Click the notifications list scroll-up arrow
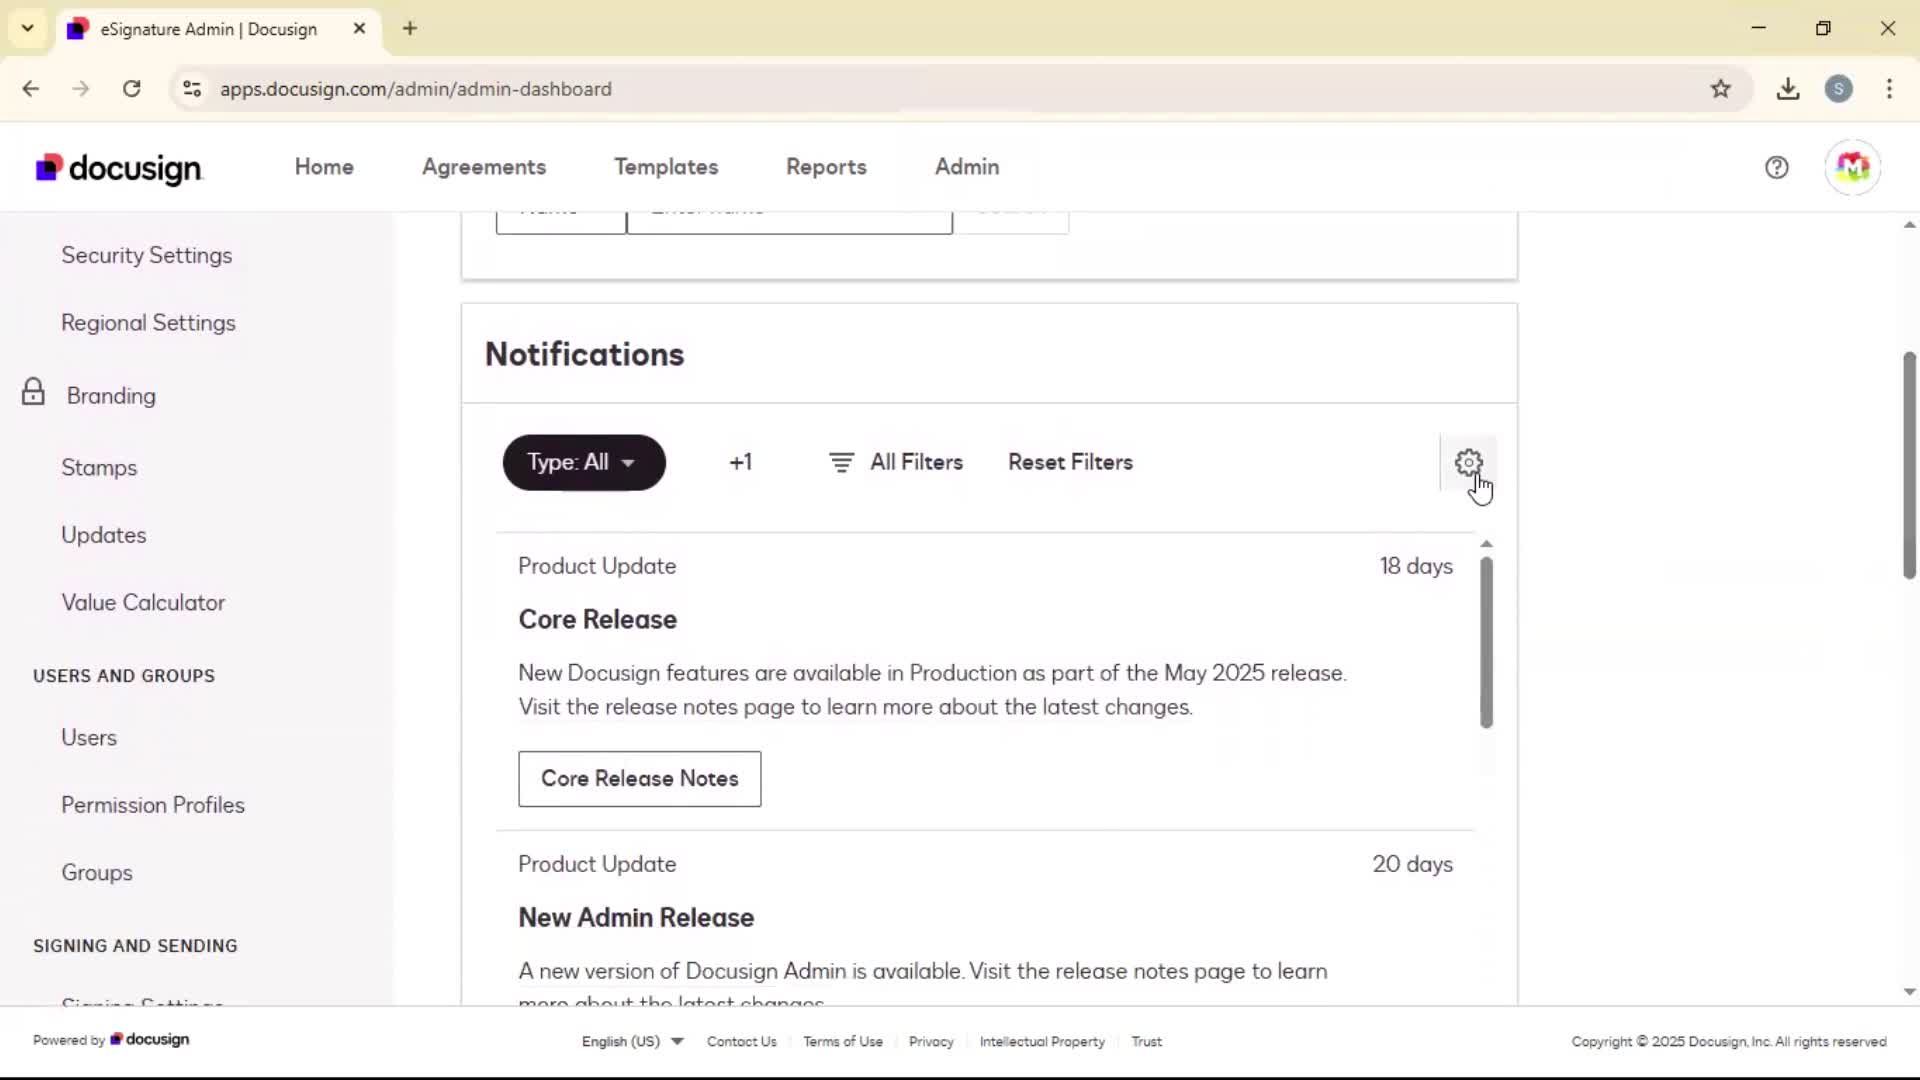The image size is (1920, 1080). pyautogui.click(x=1486, y=544)
